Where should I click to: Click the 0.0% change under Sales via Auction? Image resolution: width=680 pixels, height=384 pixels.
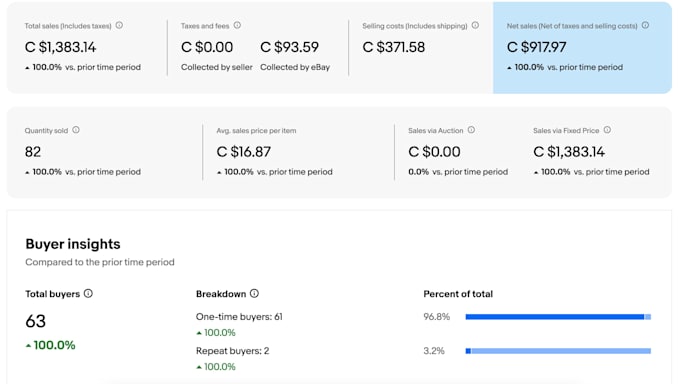coord(418,172)
